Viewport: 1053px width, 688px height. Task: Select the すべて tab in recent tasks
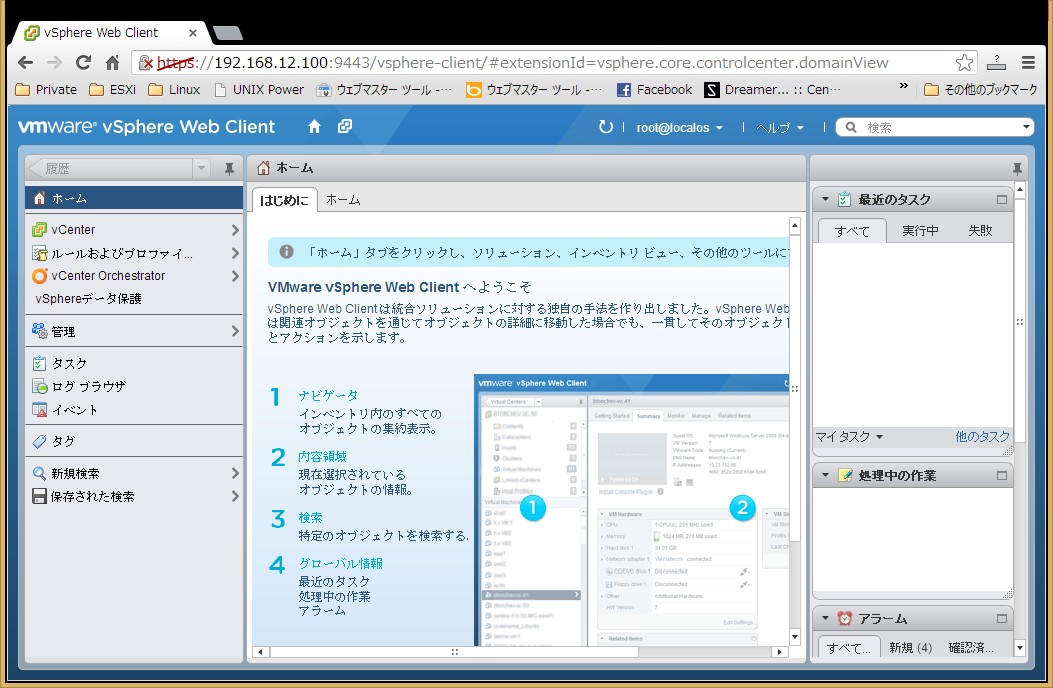[x=852, y=231]
